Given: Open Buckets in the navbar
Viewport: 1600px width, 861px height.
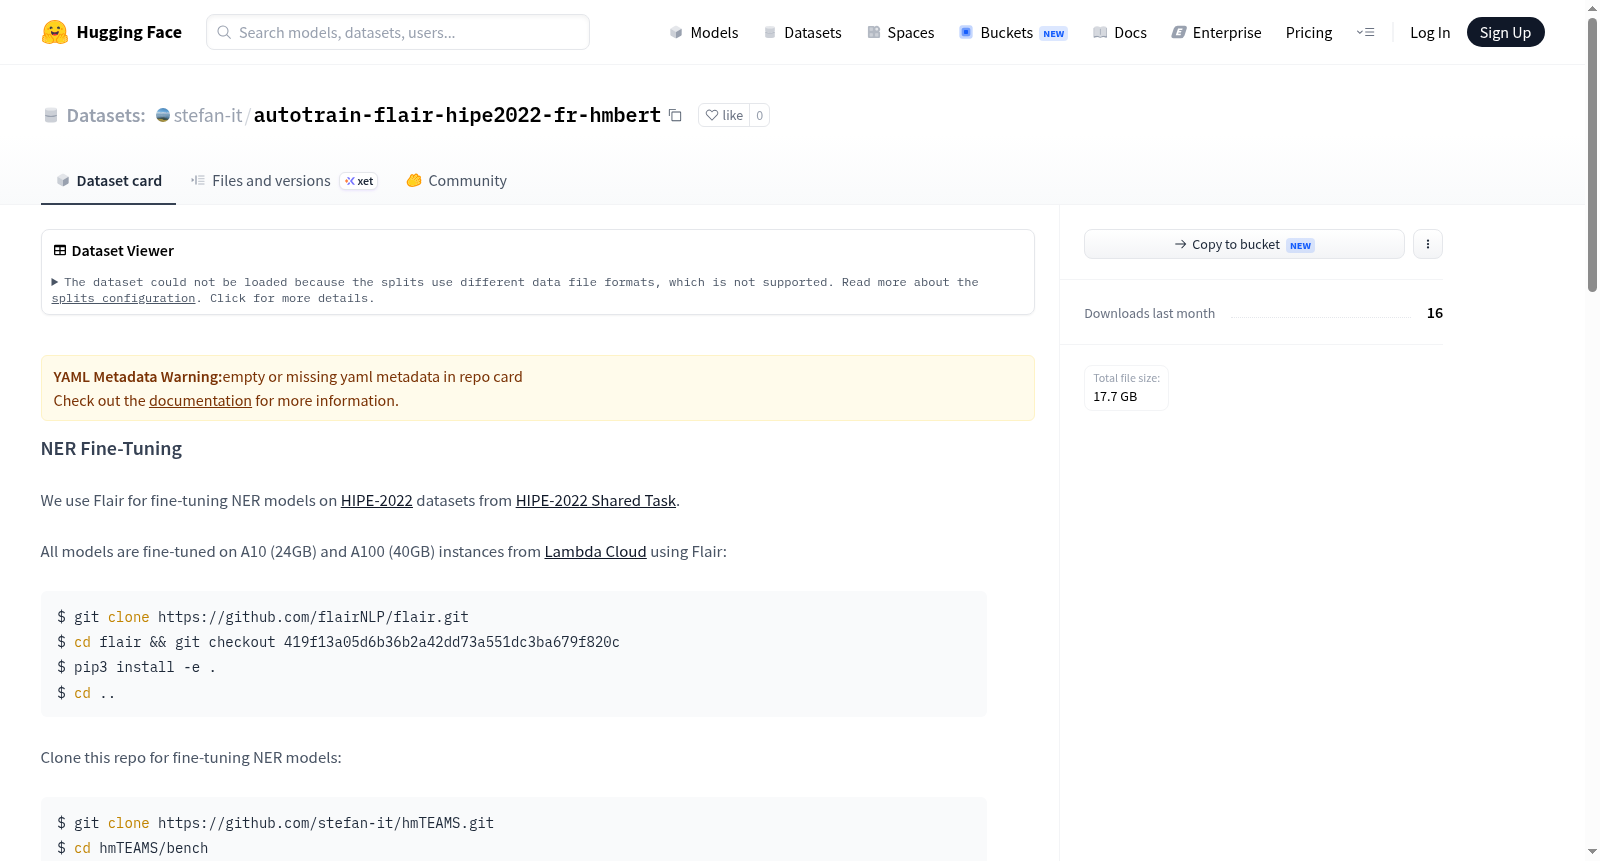Looking at the screenshot, I should [1013, 33].
